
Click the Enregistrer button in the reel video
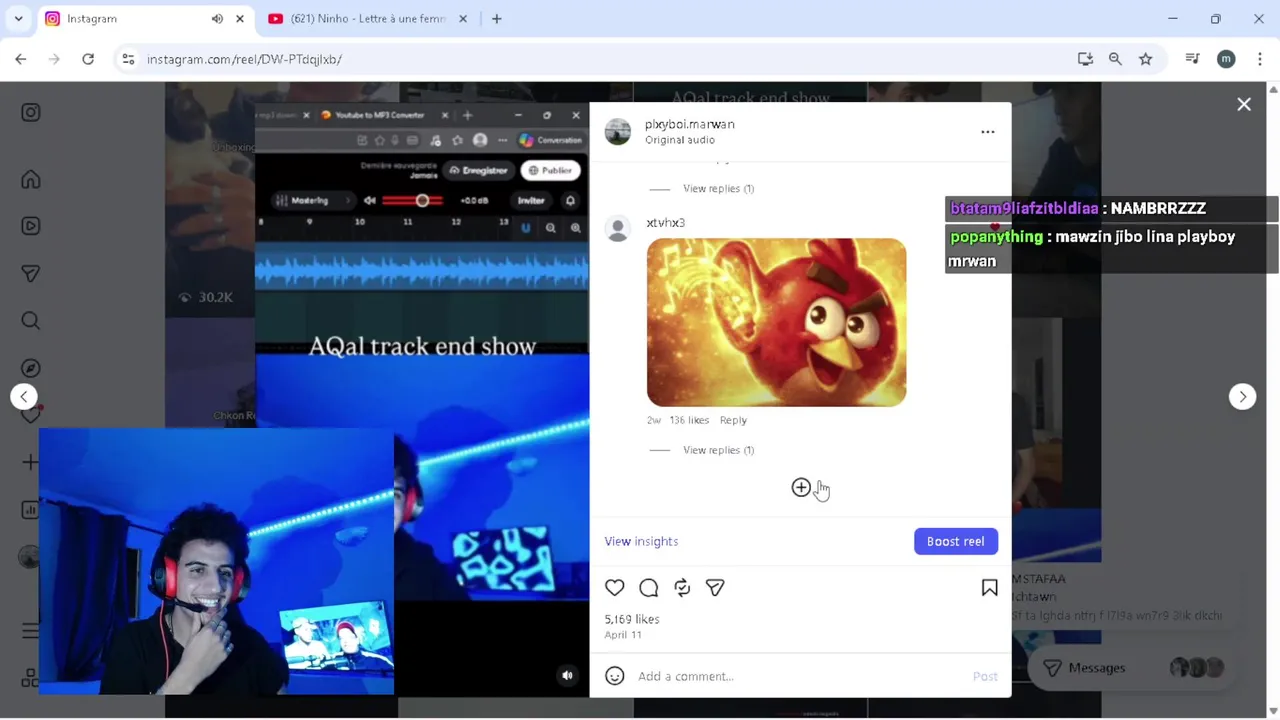(479, 171)
